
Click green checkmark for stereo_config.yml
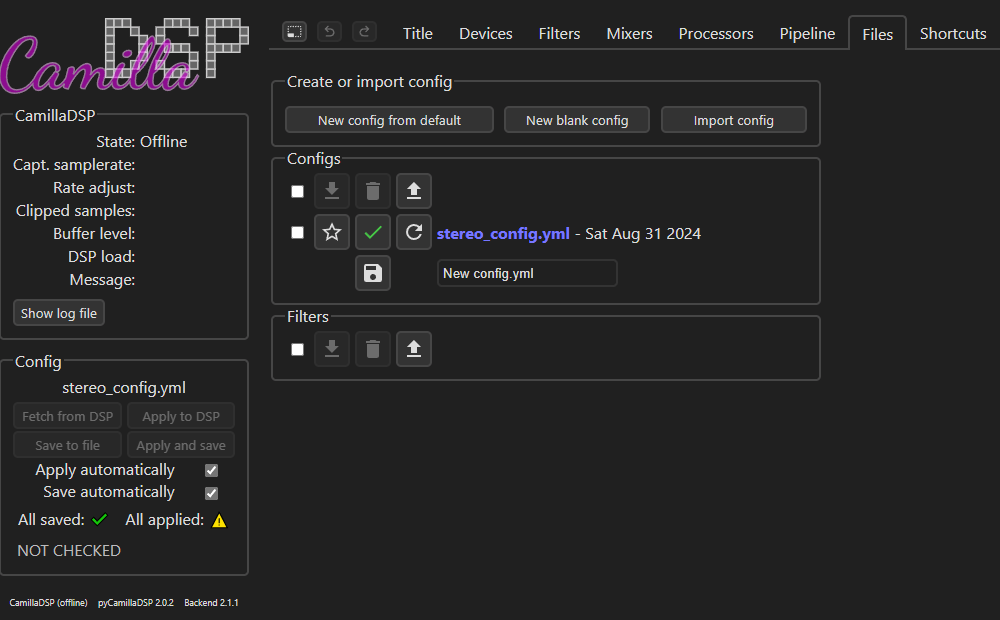point(372,232)
